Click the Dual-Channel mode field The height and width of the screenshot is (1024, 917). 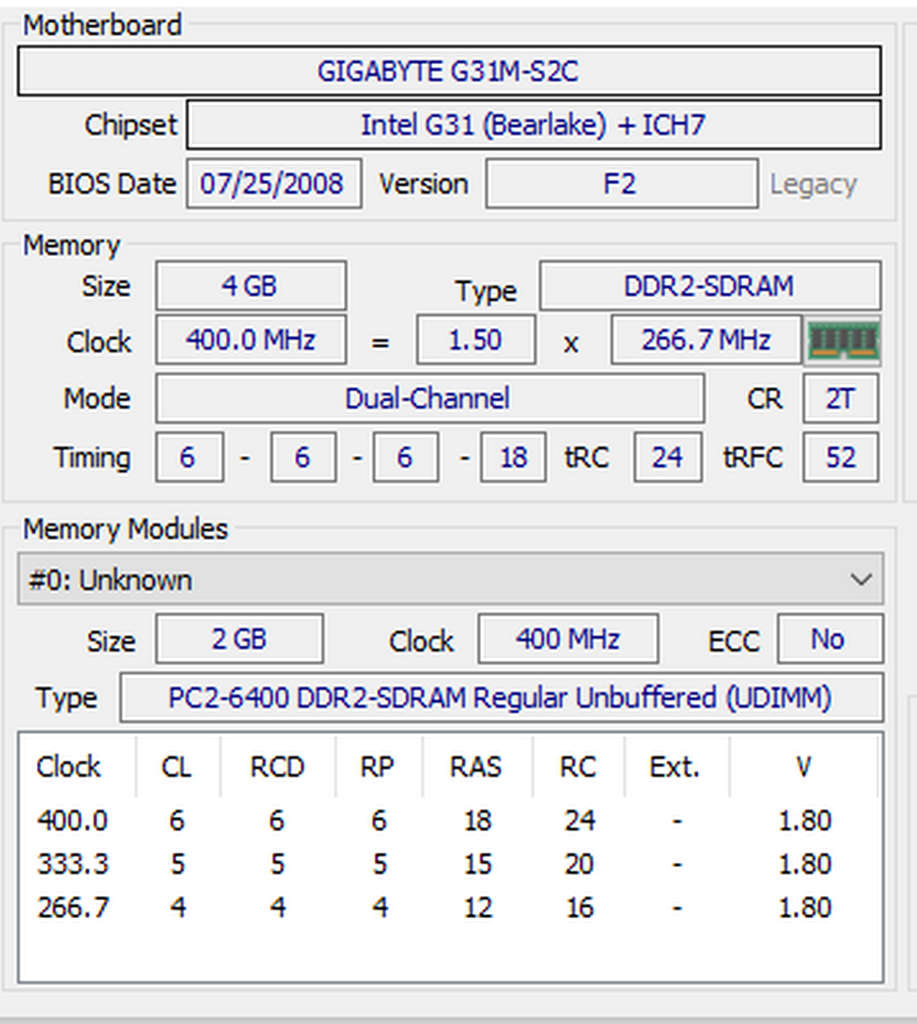pyautogui.click(x=428, y=399)
